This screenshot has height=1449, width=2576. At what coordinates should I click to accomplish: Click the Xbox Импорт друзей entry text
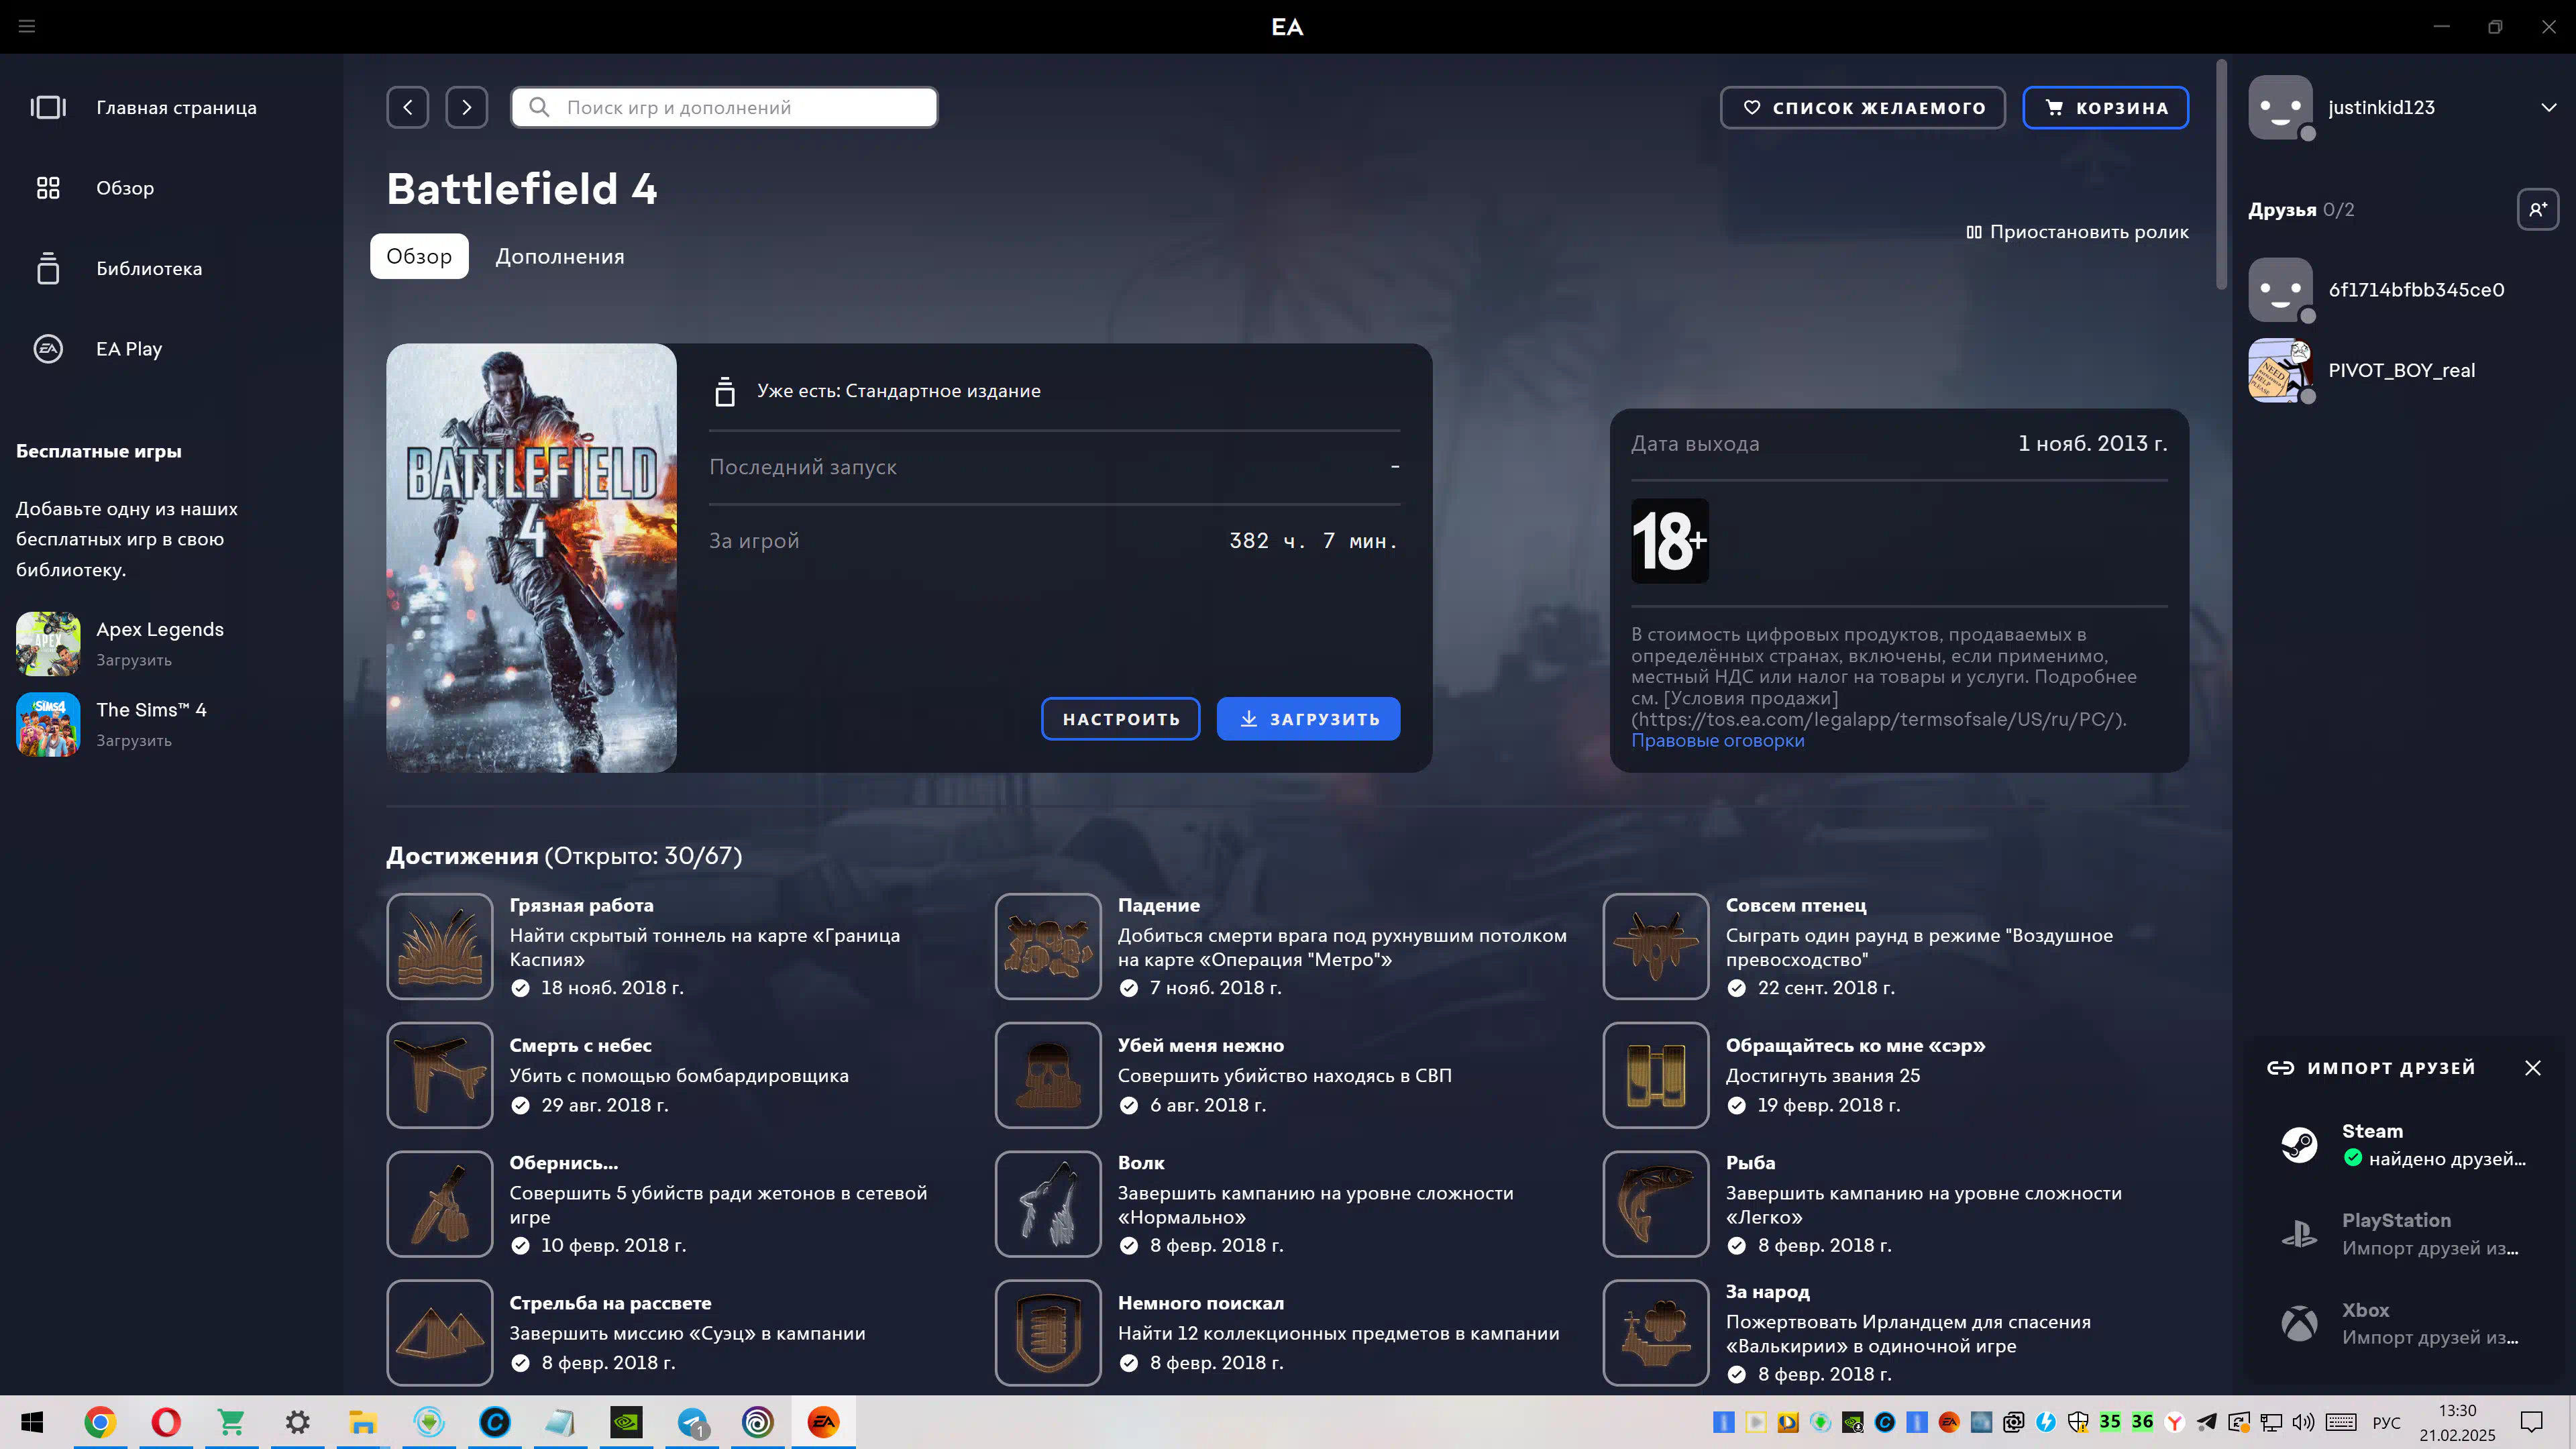click(x=2430, y=1337)
